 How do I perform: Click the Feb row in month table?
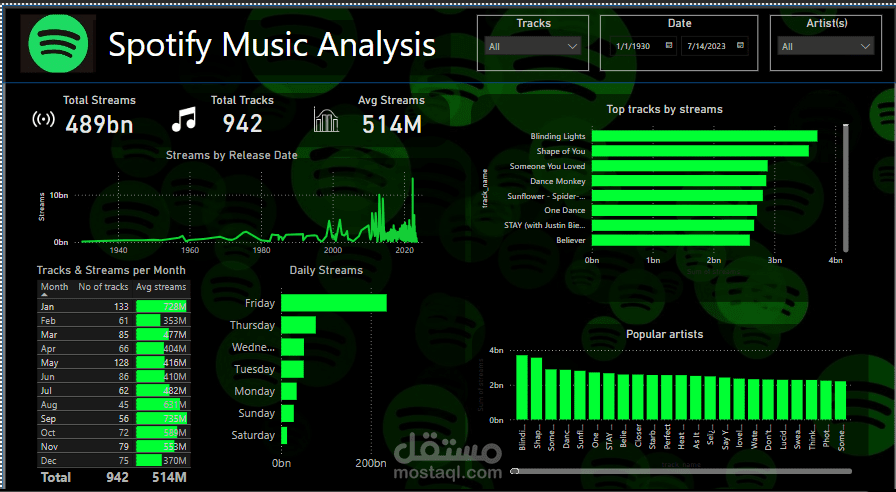[x=114, y=321]
